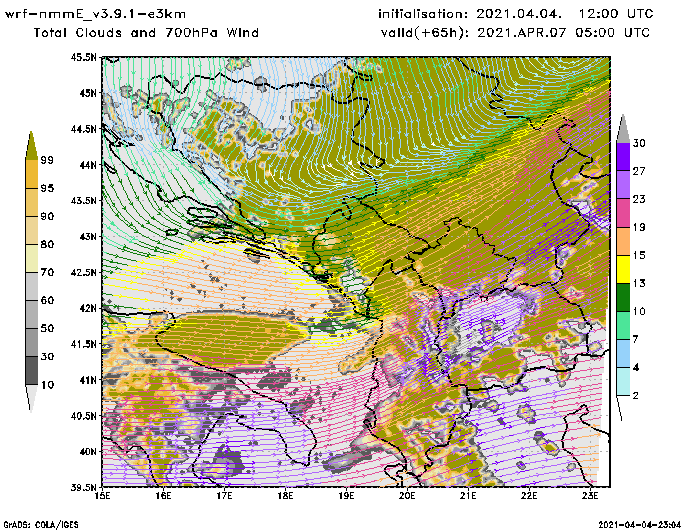The image size is (700, 530).
Task: Click the 23E longitude label
Action: 590,496
